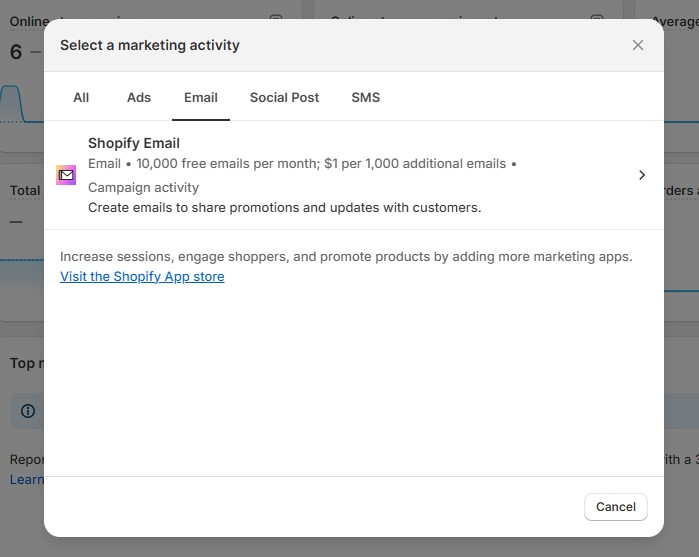Click 'Create emails to share promotions' description
Screen dimensions: 699x557
[284, 207]
